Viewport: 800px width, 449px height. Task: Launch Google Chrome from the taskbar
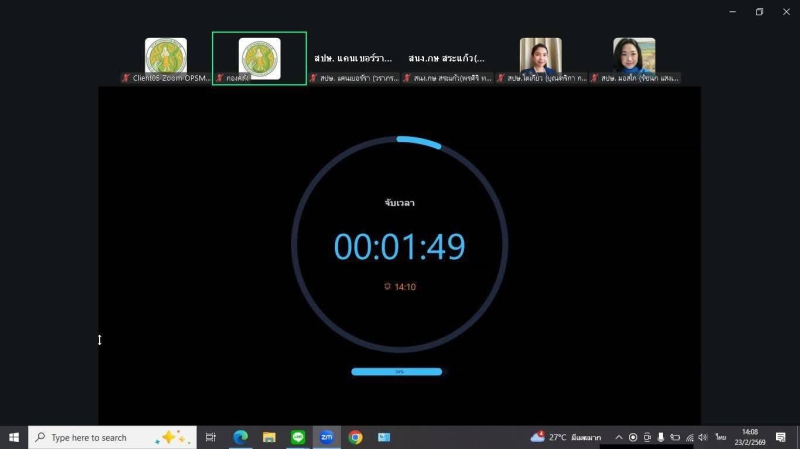coord(355,437)
